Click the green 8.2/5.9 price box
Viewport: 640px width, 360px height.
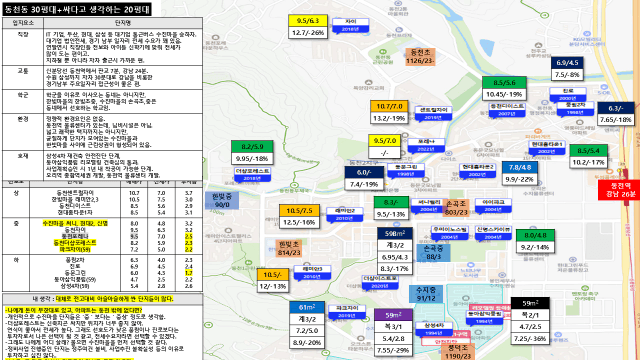pos(252,147)
